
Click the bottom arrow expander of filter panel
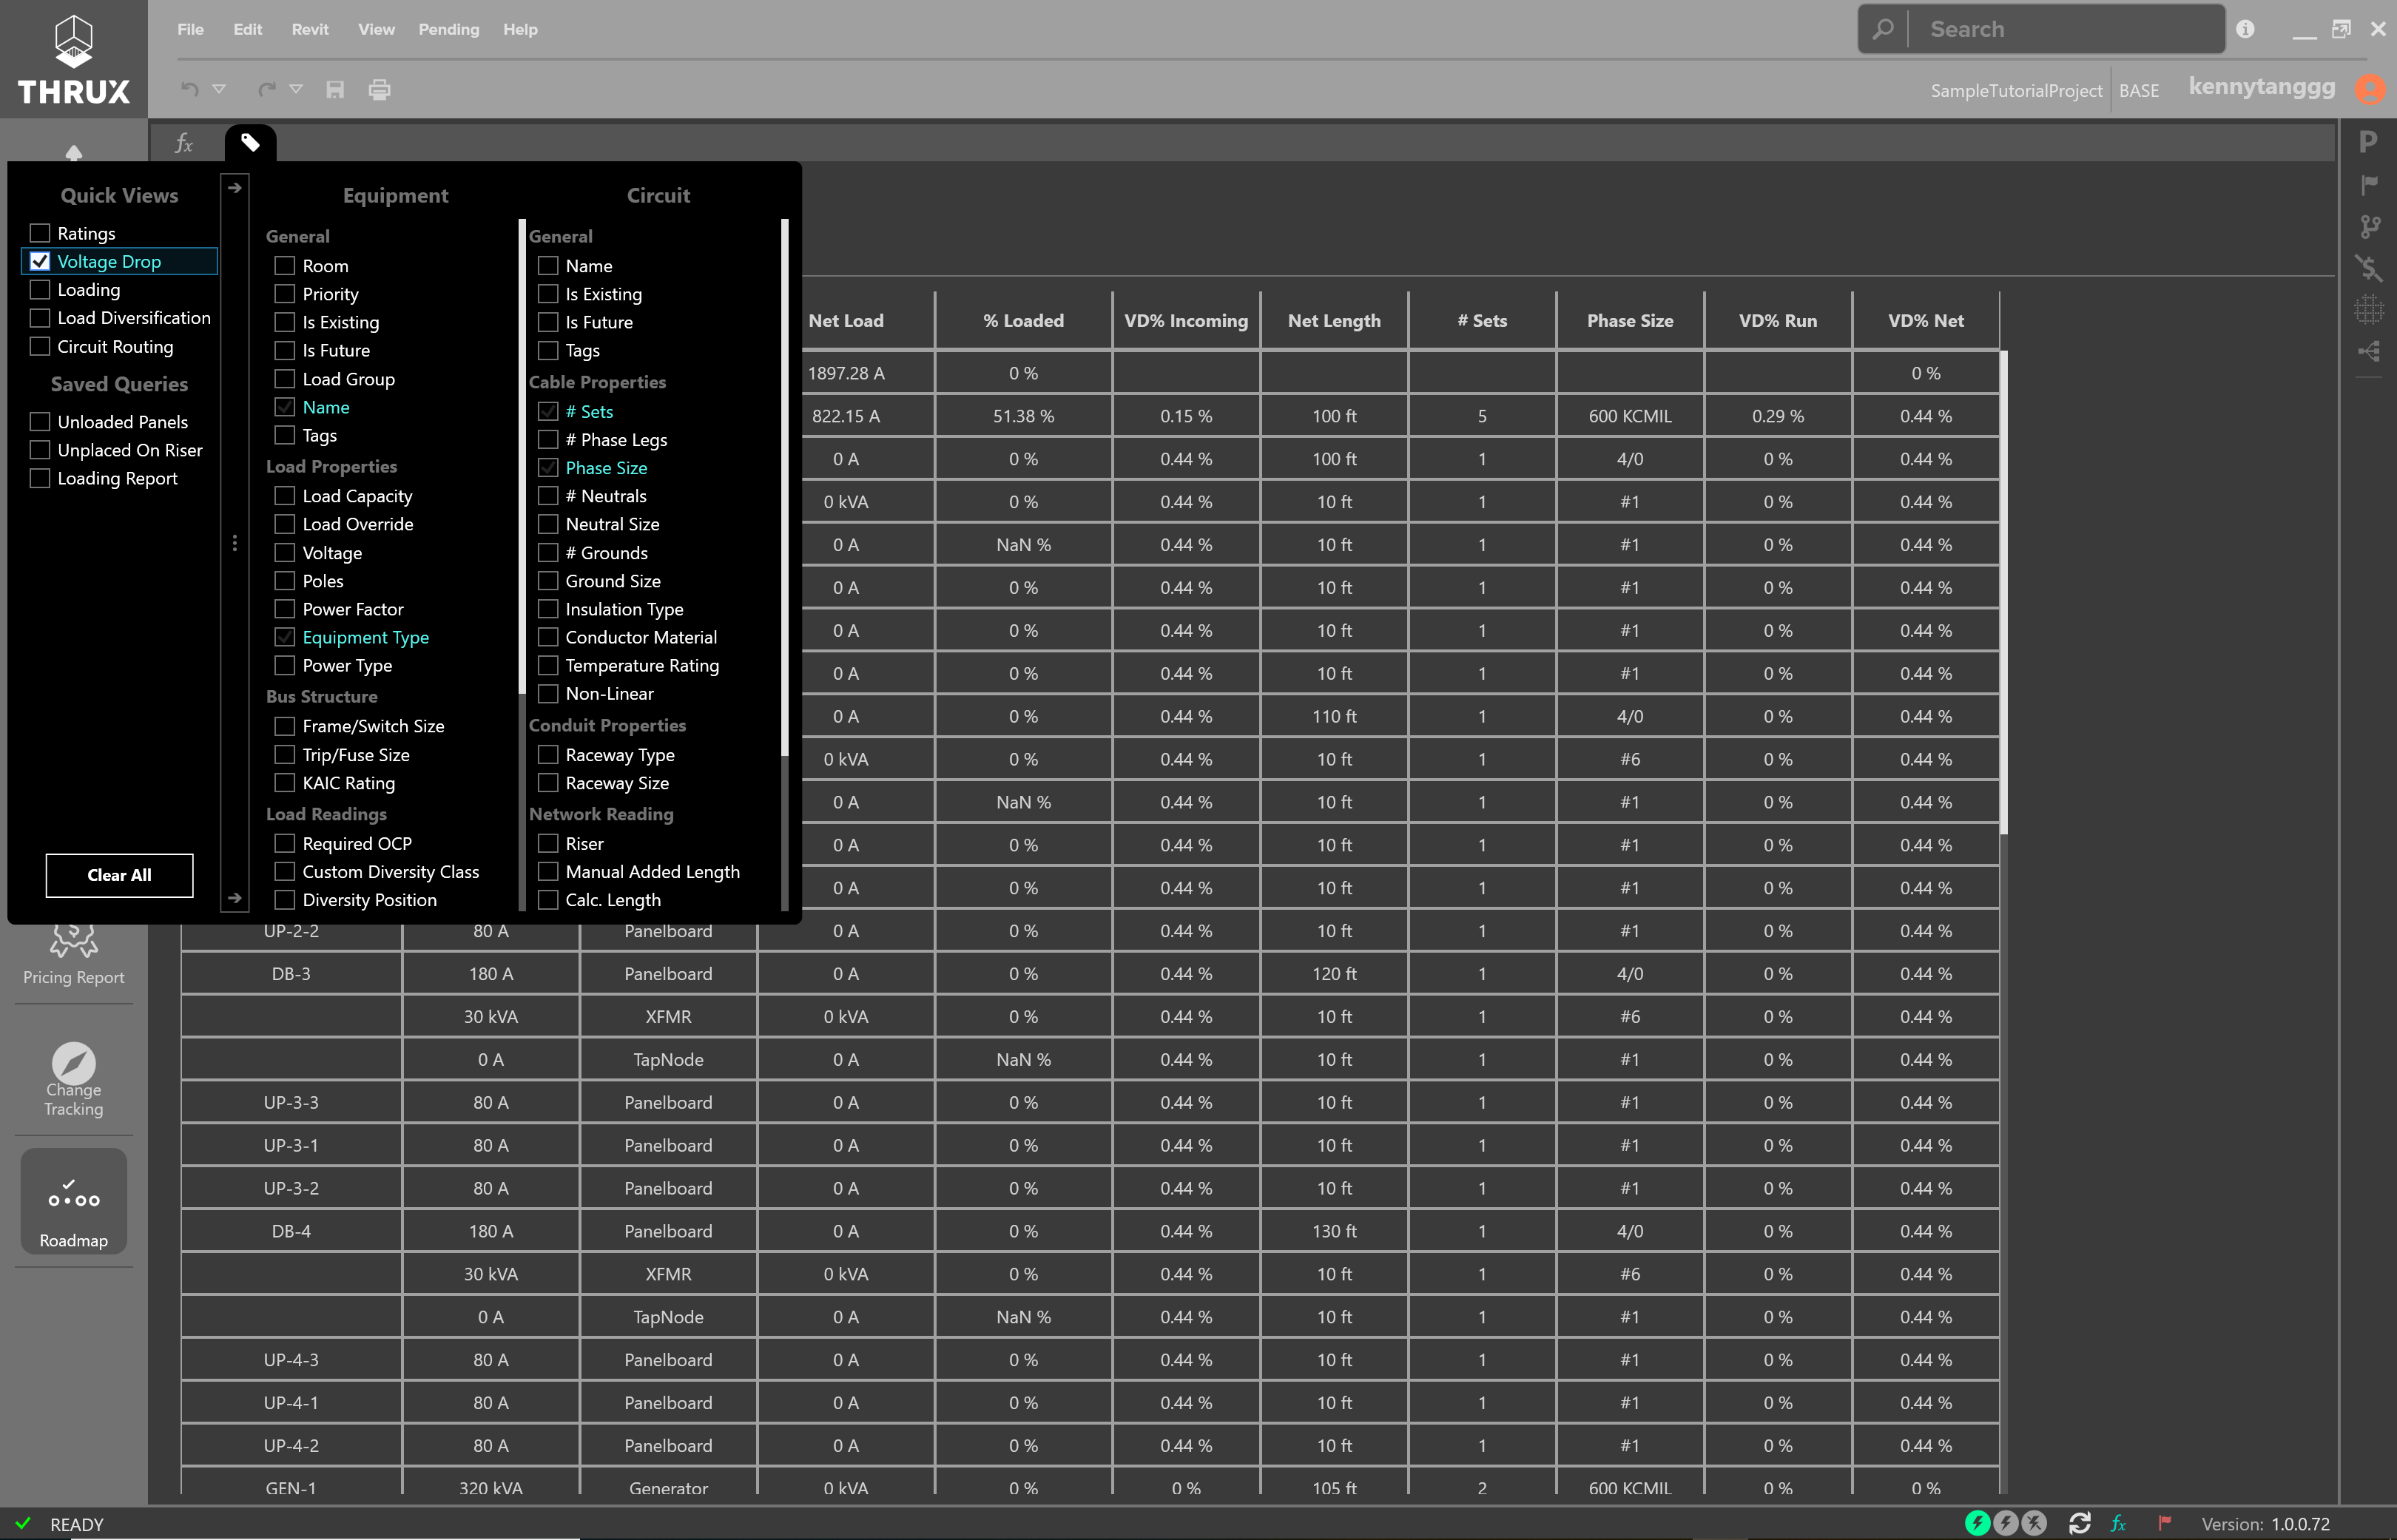pos(234,898)
